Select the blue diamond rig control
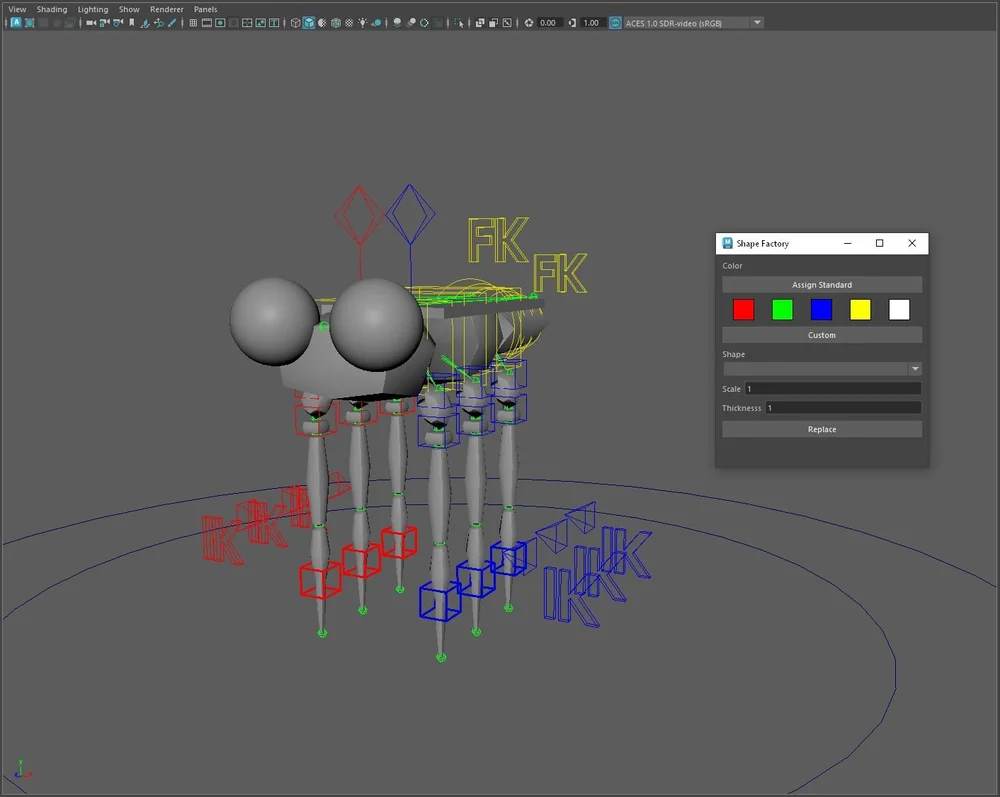This screenshot has height=797, width=1000. (410, 214)
